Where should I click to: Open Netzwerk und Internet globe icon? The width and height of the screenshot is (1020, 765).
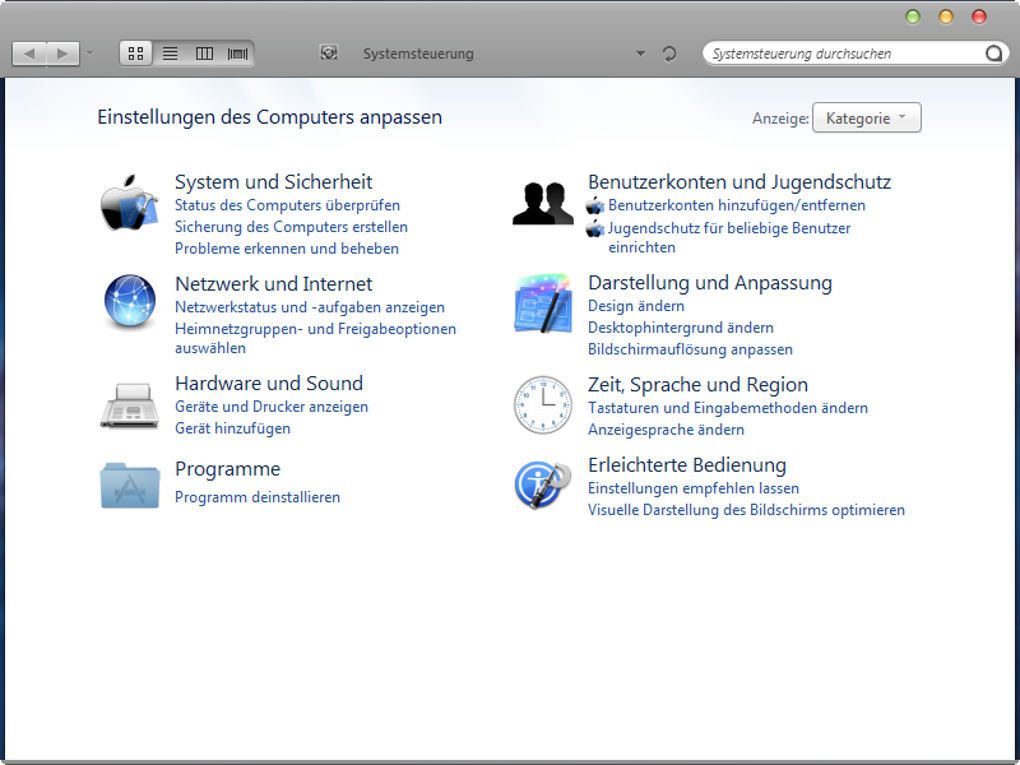[x=129, y=301]
